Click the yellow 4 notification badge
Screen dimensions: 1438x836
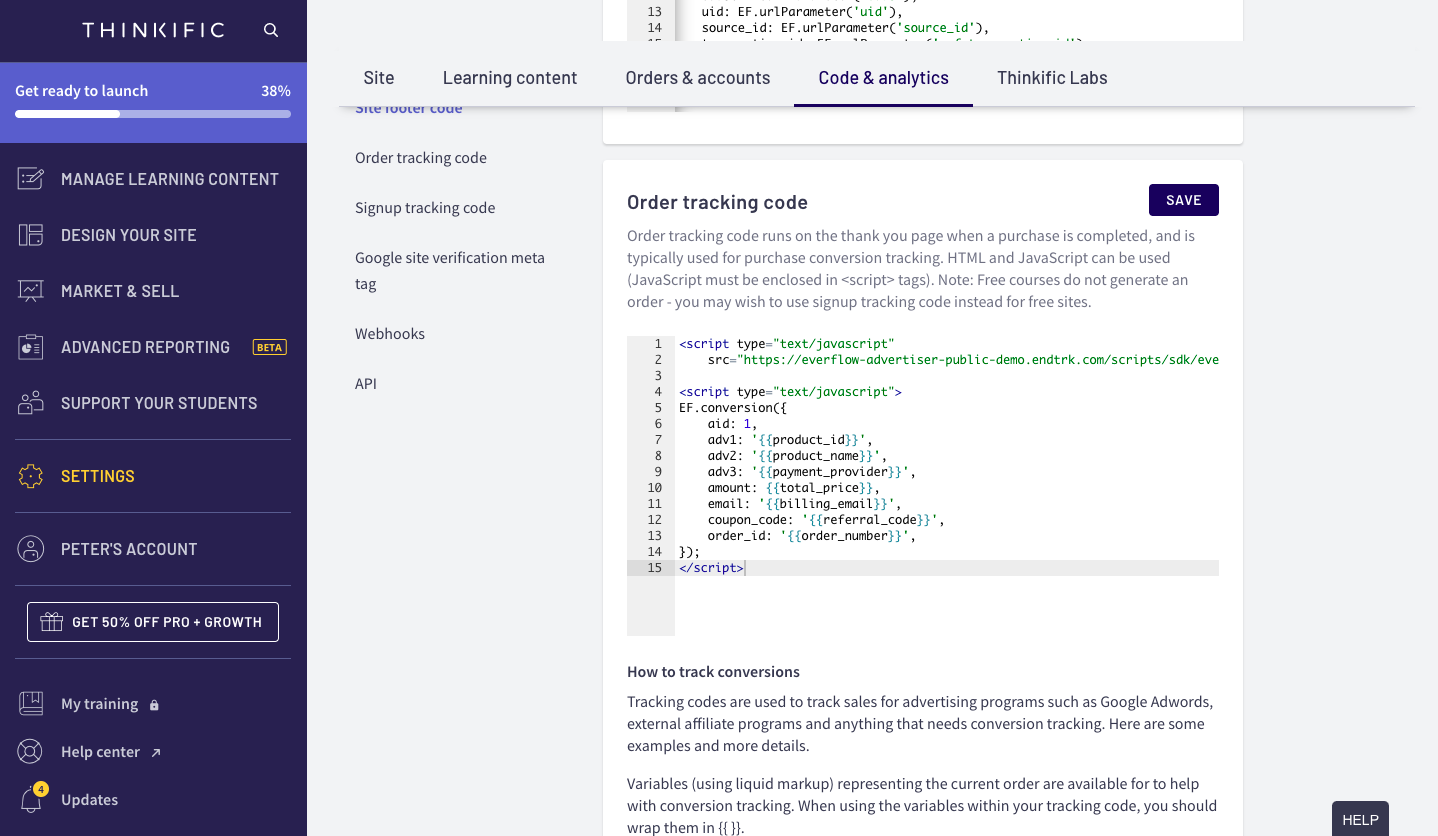pyautogui.click(x=41, y=789)
